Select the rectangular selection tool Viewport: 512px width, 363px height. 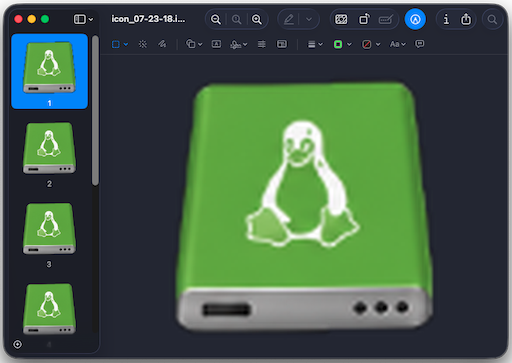click(x=116, y=44)
